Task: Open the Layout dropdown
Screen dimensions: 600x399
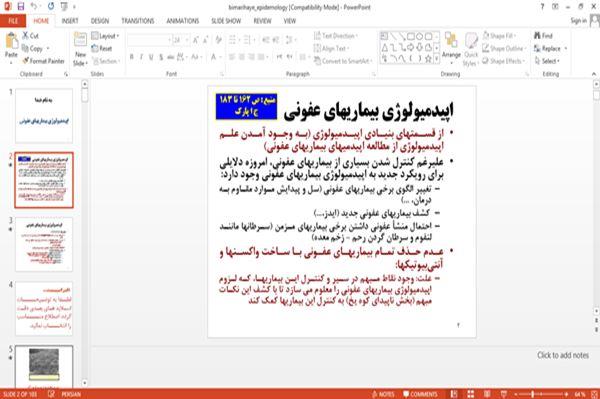Action: pyautogui.click(x=105, y=36)
